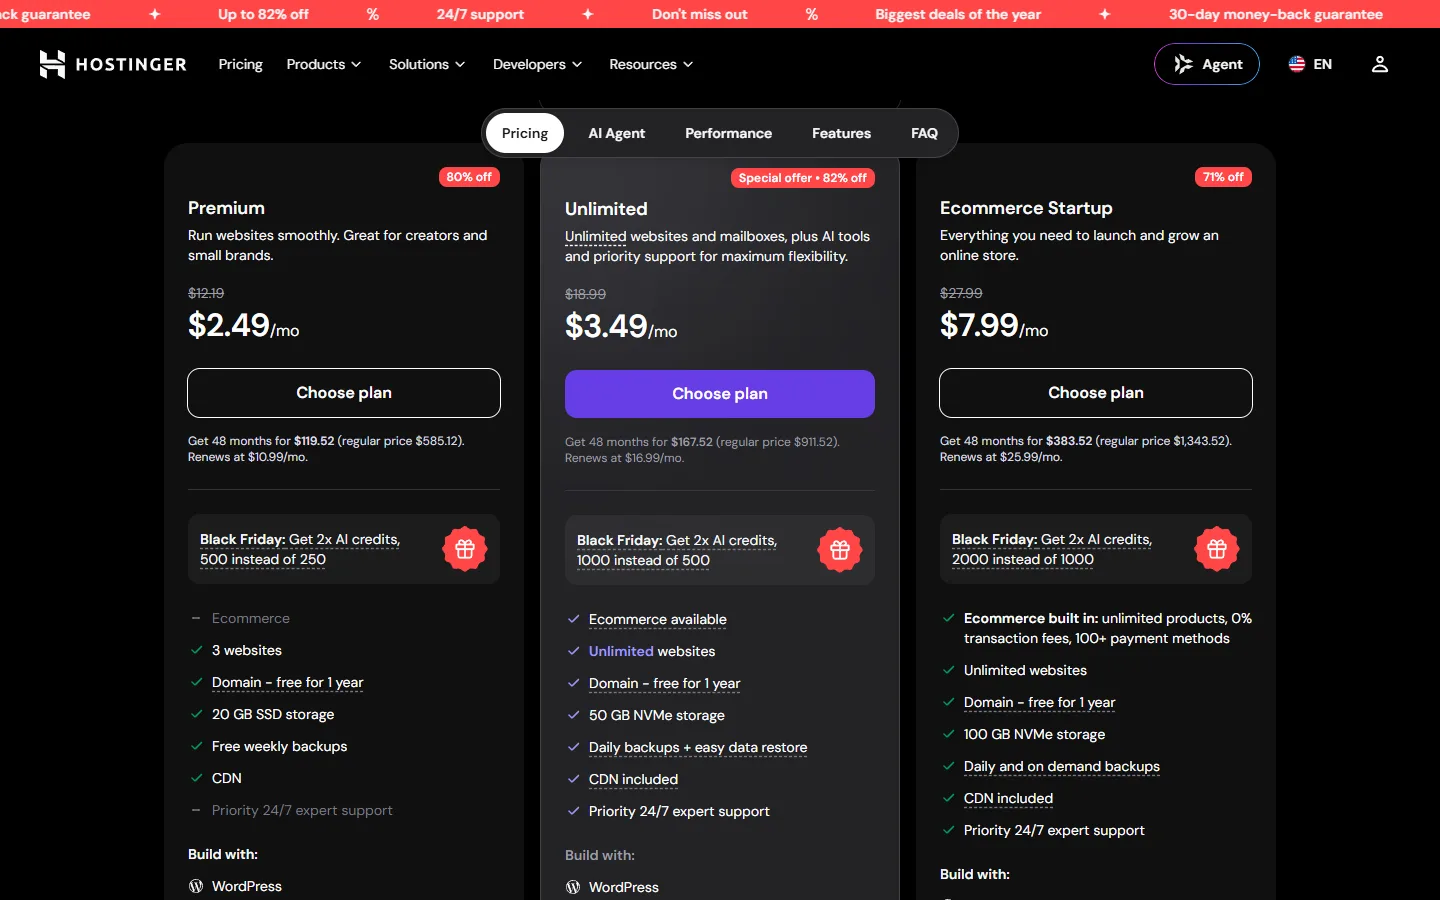Image resolution: width=1440 pixels, height=900 pixels.
Task: Click gift icon in Ecommerce Startup Black Friday box
Action: click(x=1217, y=549)
